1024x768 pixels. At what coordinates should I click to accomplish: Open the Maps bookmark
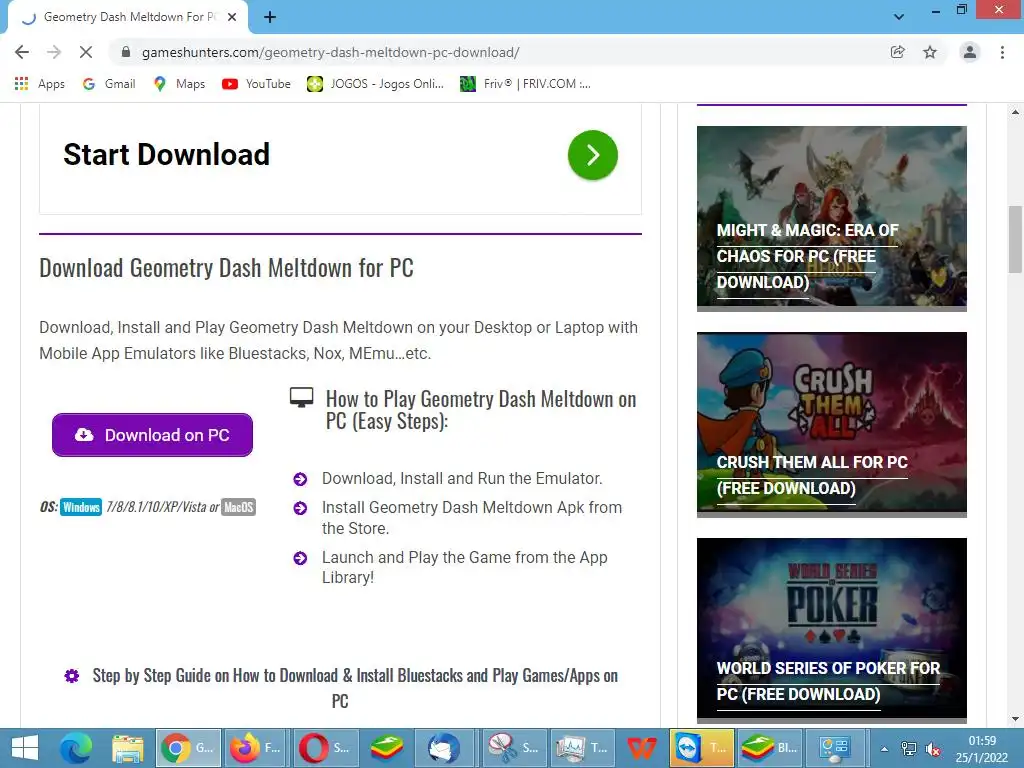pos(180,84)
